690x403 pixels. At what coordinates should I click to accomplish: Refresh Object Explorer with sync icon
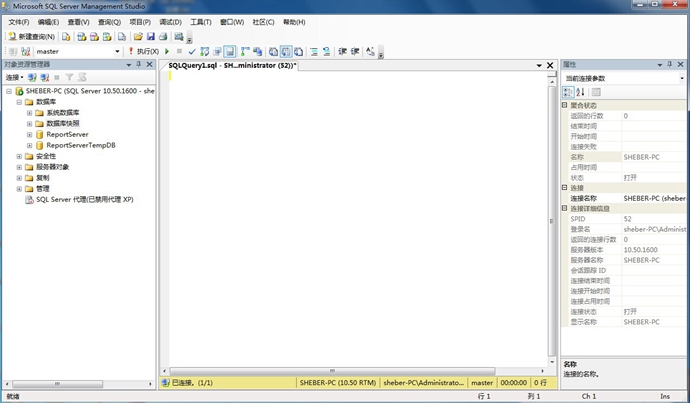82,77
